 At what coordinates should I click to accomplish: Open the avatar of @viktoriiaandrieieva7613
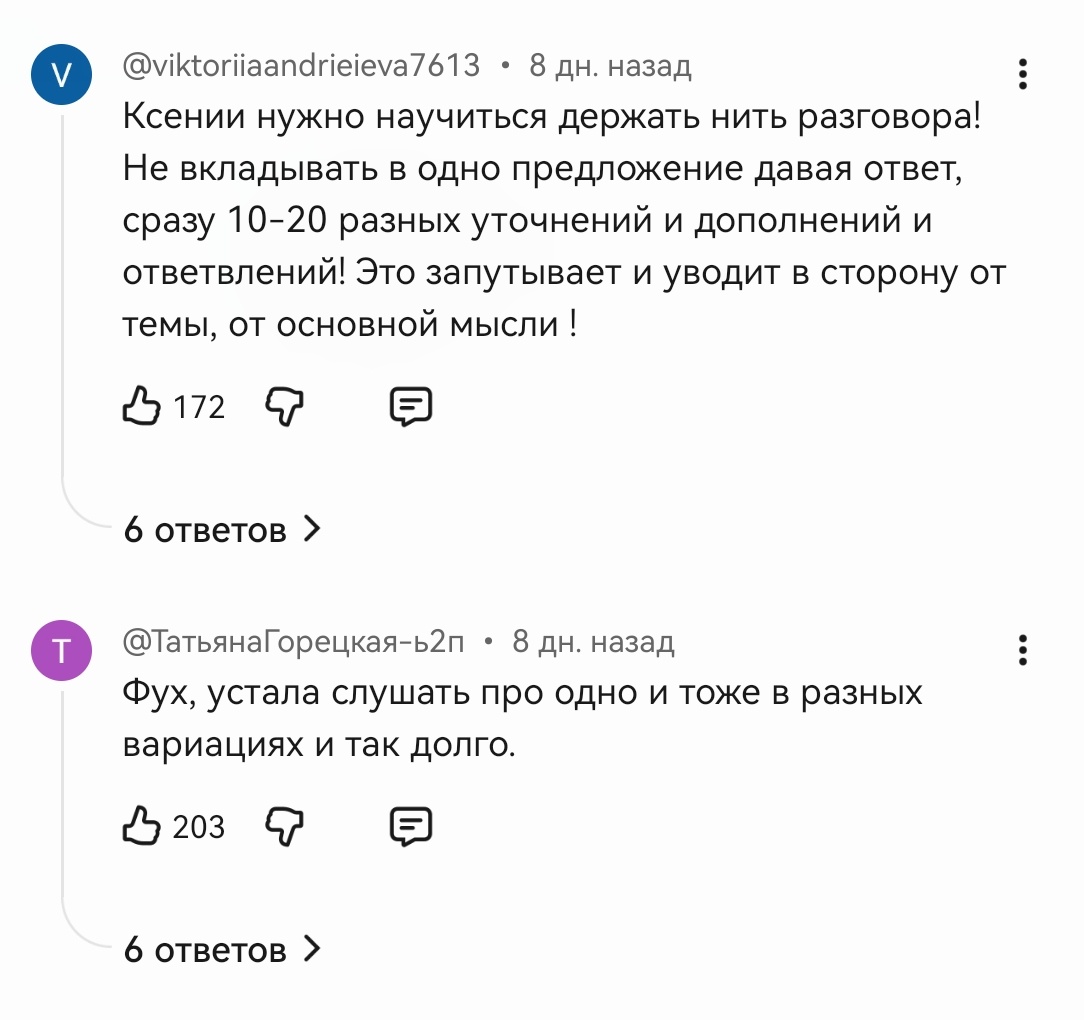(61, 73)
